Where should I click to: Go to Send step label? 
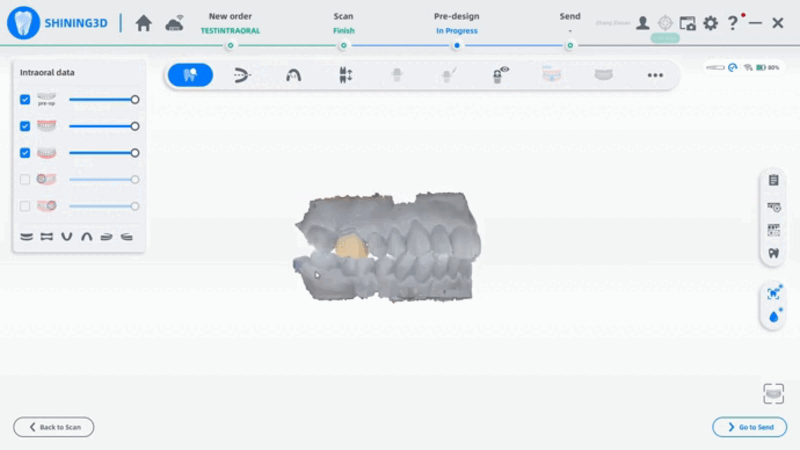(x=570, y=16)
